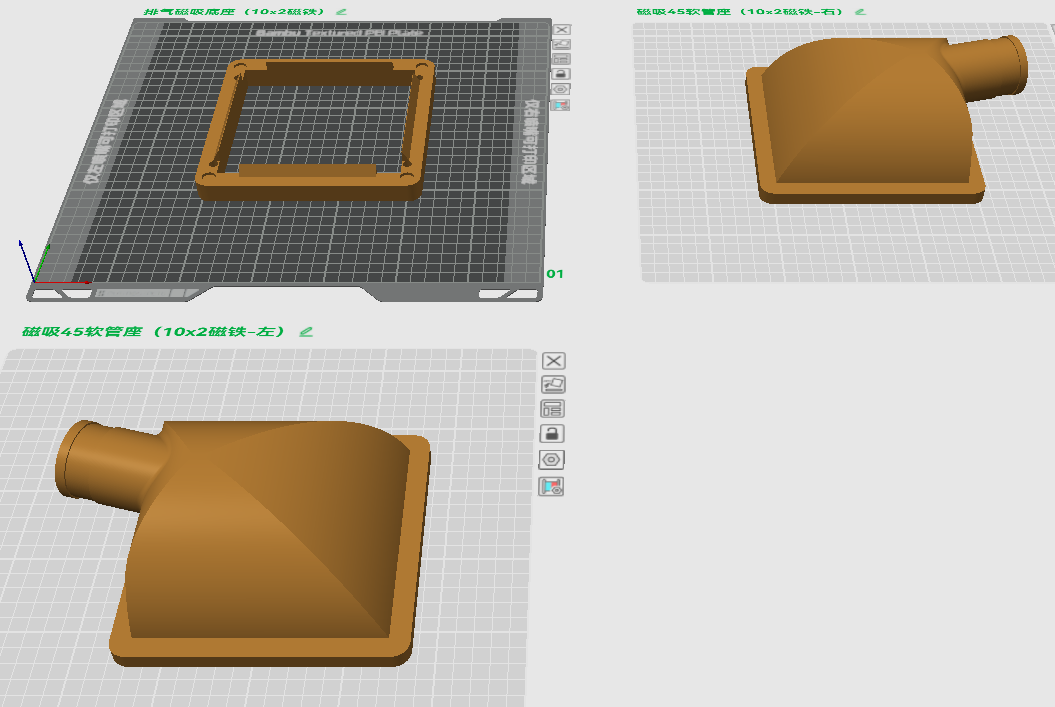This screenshot has width=1055, height=707.
Task: Arrange objects on the 左 plate
Action: pos(552,409)
